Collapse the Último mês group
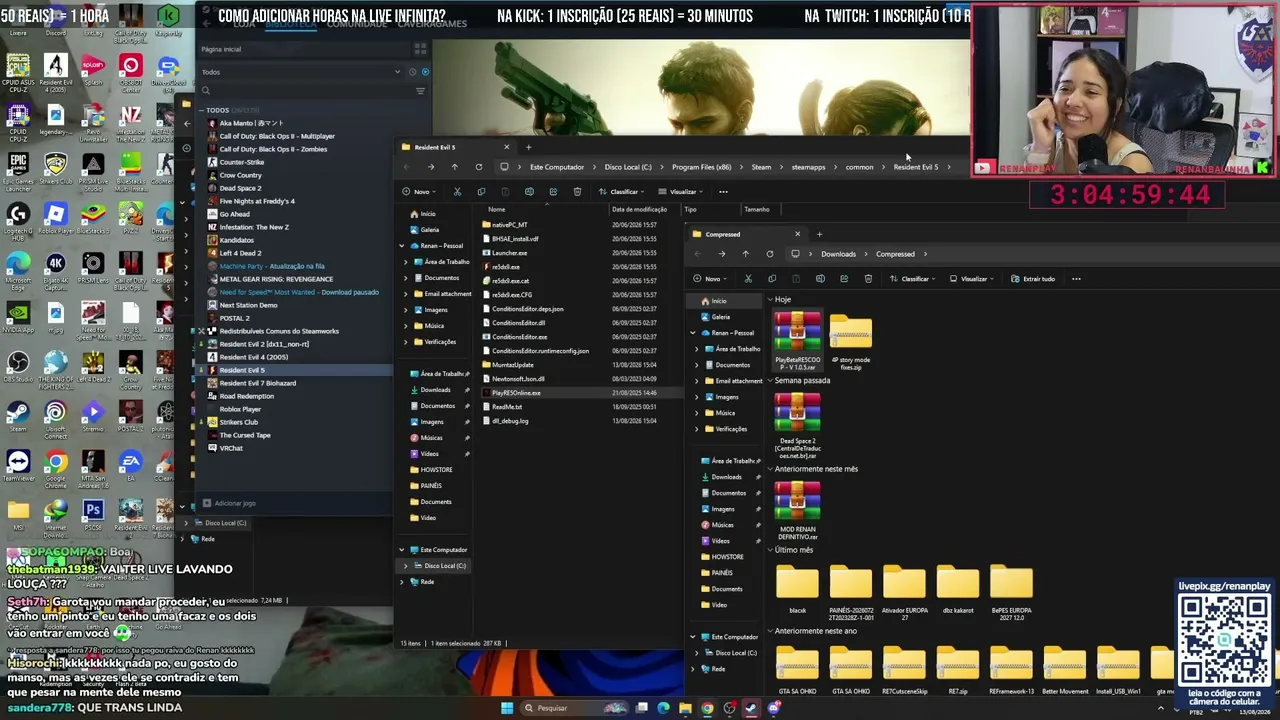 (x=771, y=550)
